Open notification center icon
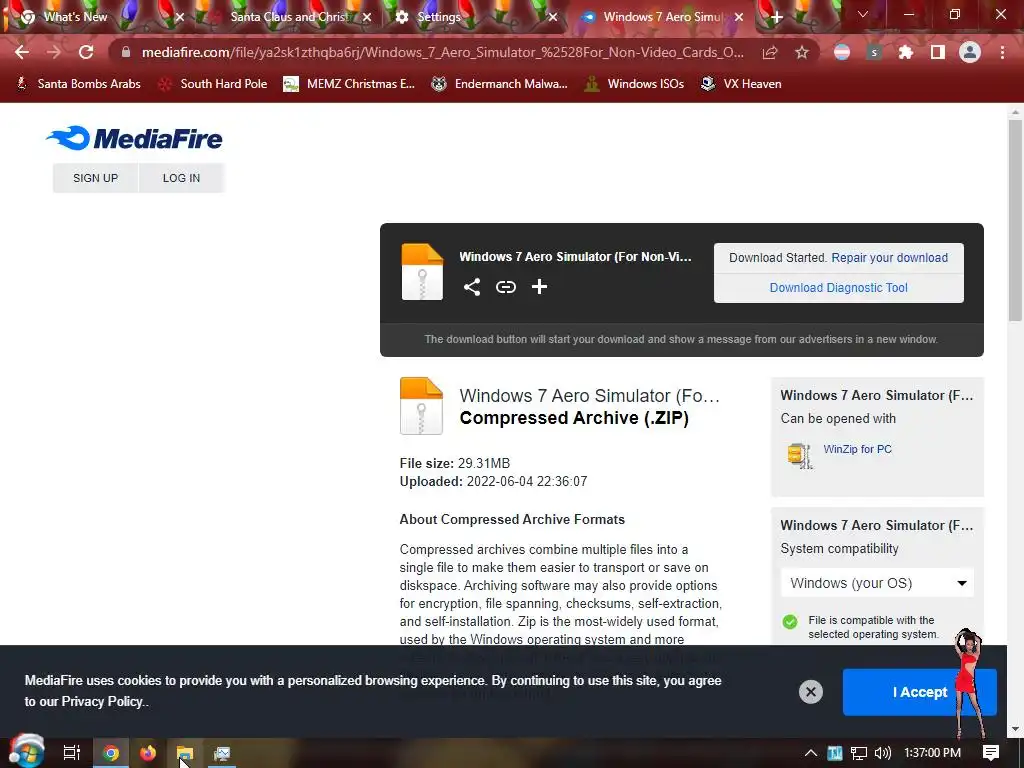The width and height of the screenshot is (1024, 768). click(x=991, y=753)
